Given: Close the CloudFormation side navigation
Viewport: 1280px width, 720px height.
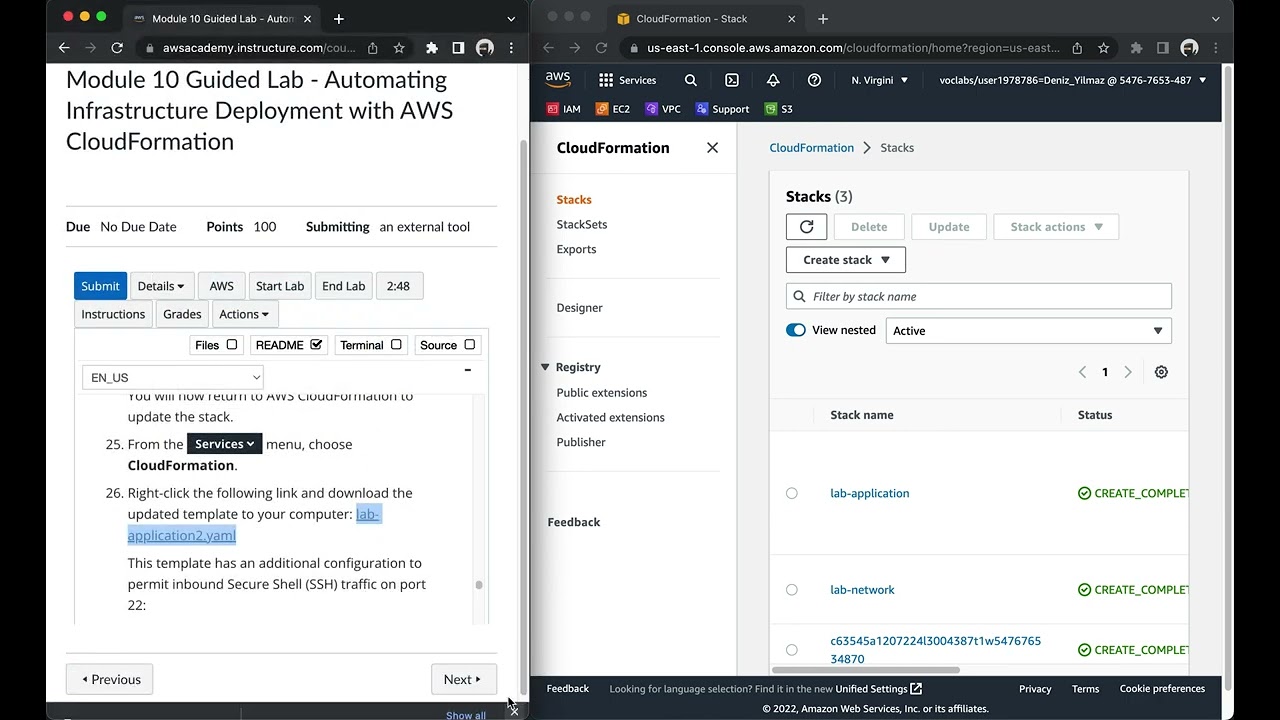Looking at the screenshot, I should (x=712, y=147).
